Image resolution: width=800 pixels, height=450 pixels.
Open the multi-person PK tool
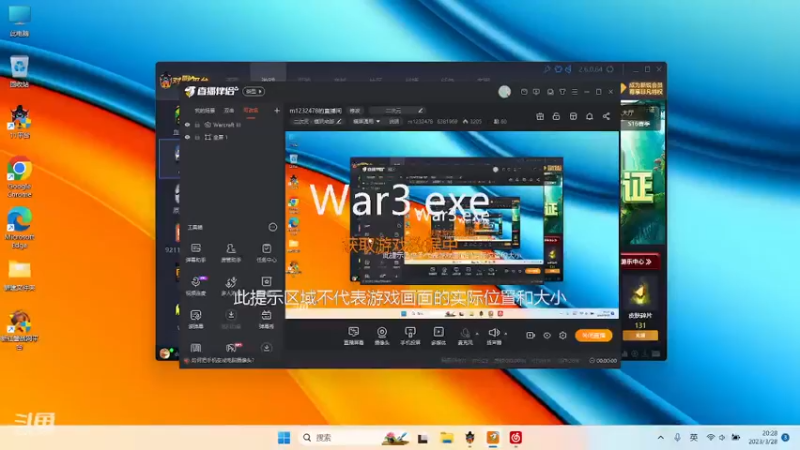231,286
